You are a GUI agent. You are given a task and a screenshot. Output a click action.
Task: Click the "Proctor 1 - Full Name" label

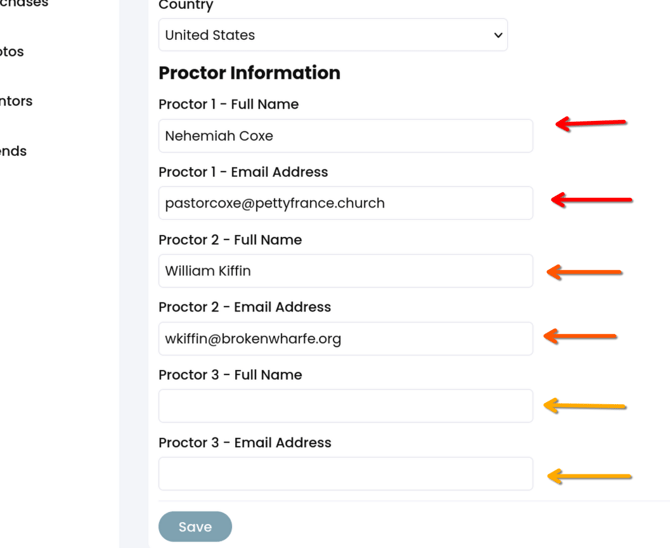[x=228, y=104]
